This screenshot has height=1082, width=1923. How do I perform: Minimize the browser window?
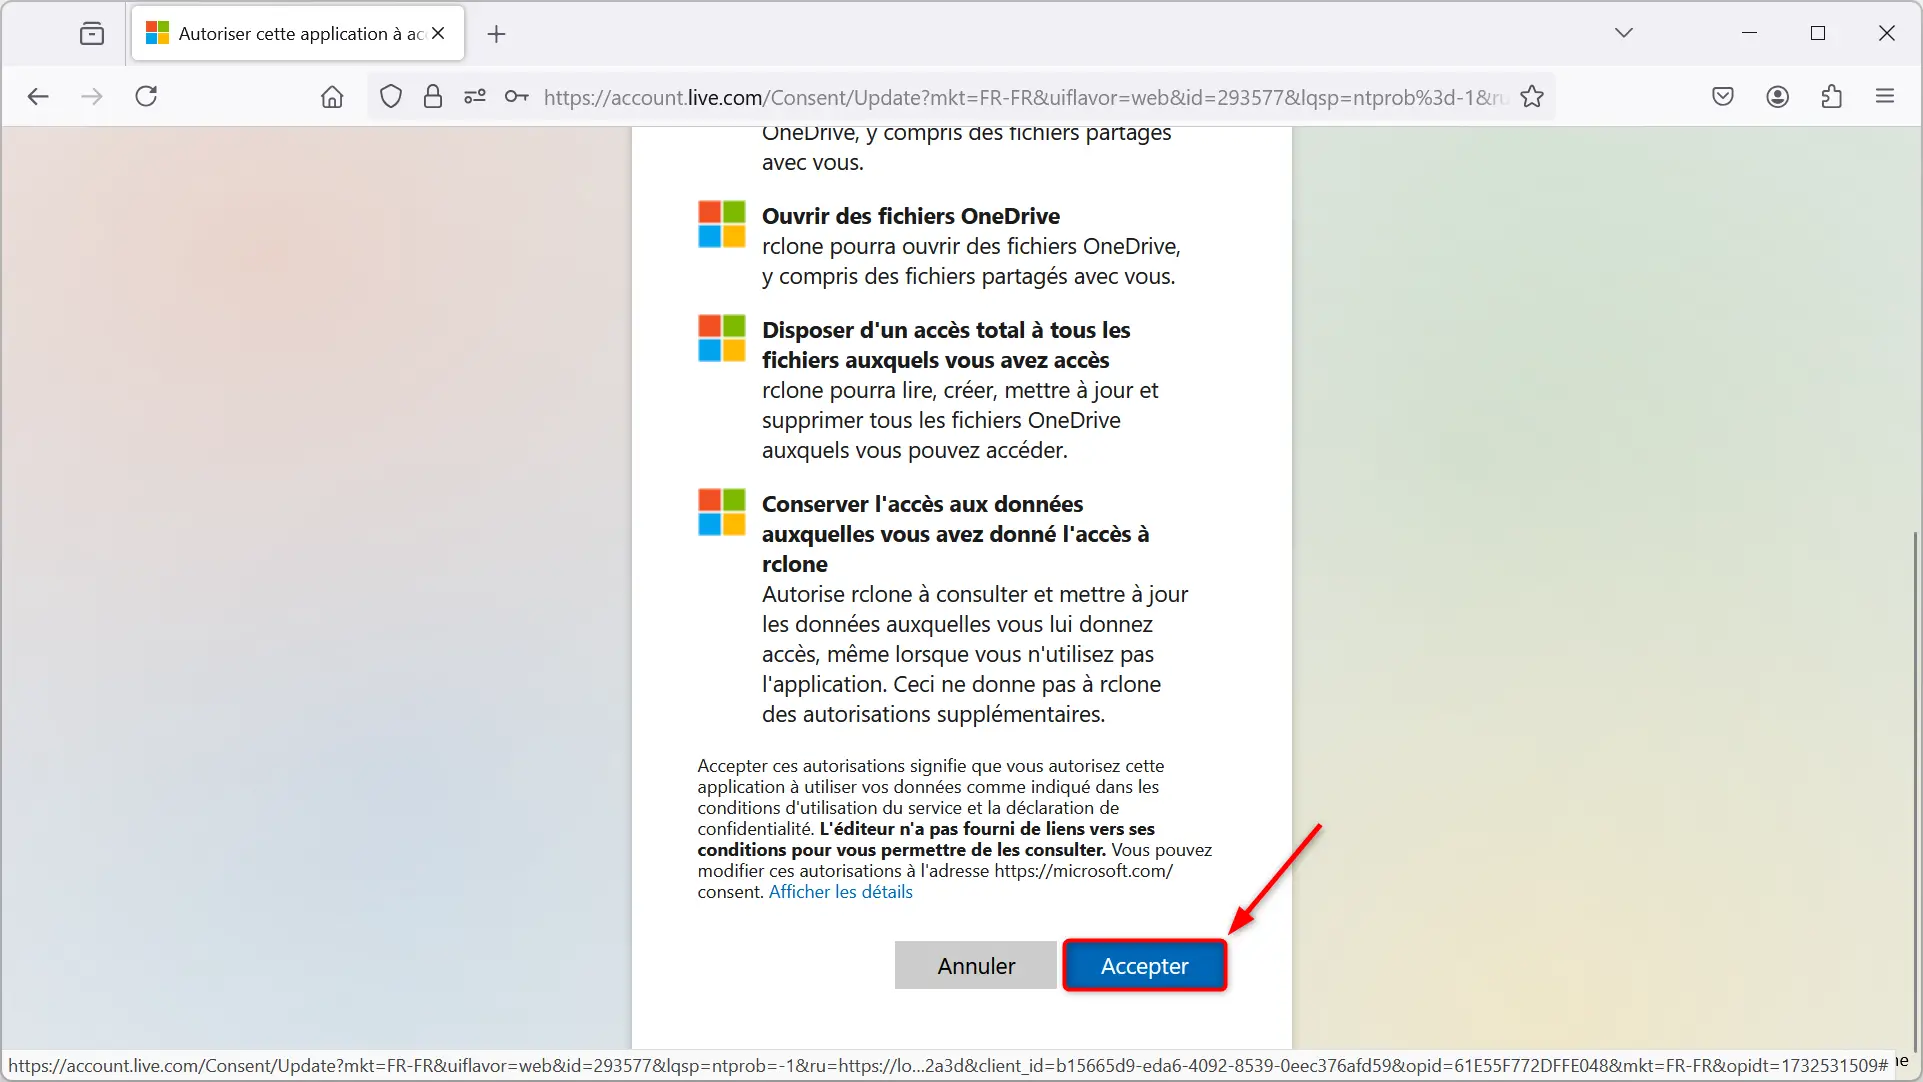pyautogui.click(x=1749, y=33)
